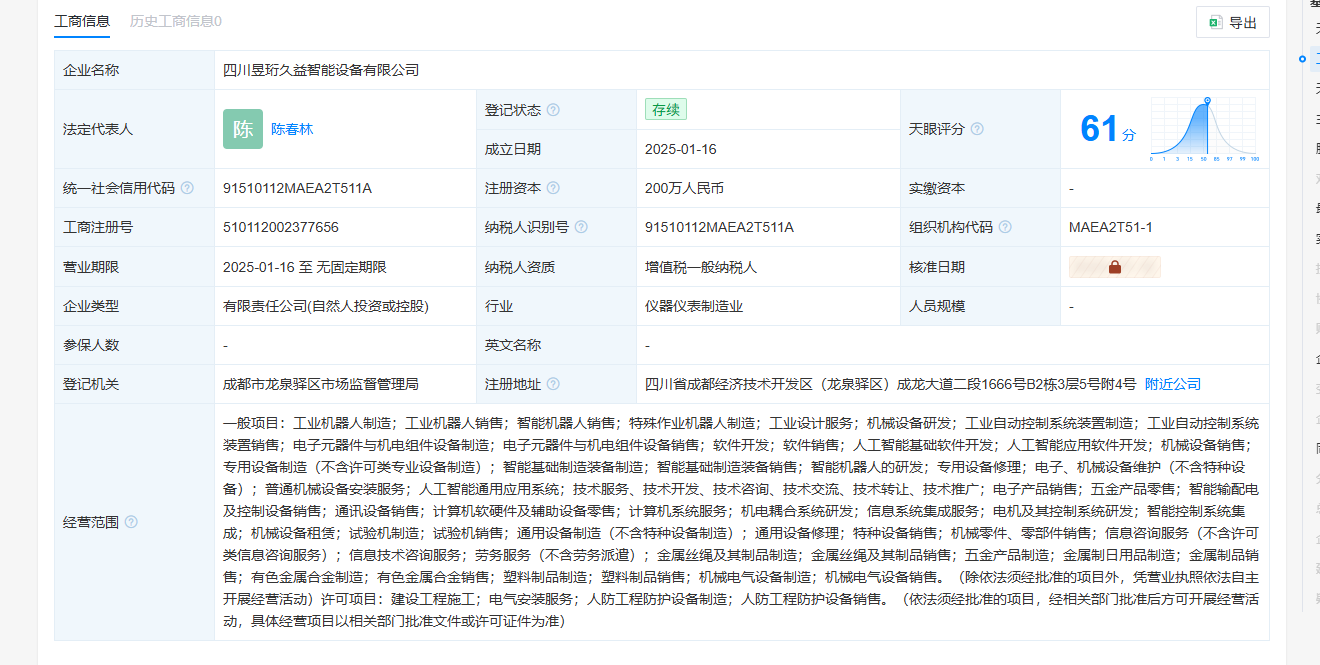
Task: Click the credit code 91510112MAEA2T511A value
Action: click(297, 188)
